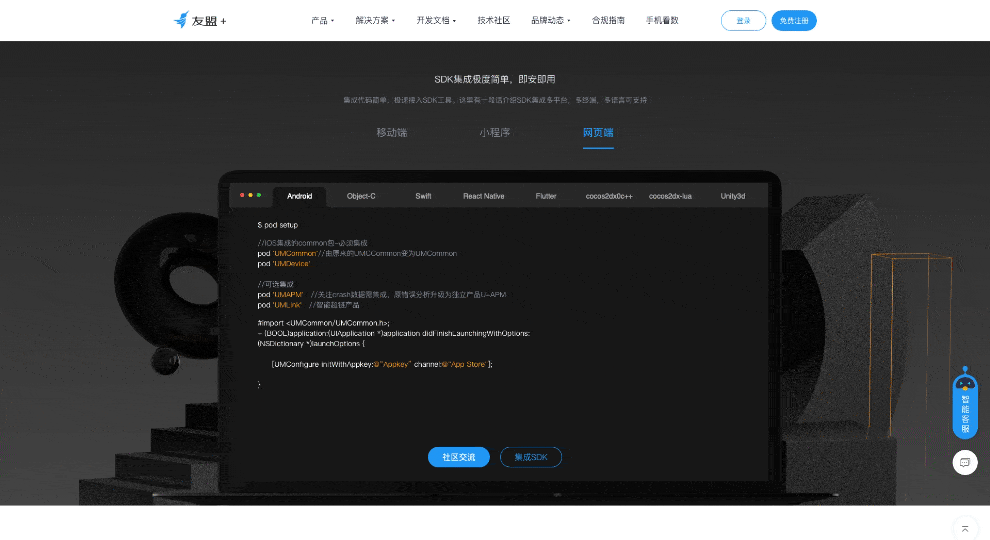
Task: Click the (NSDictionary *)launchOptions code line
Action: [x=311, y=344]
